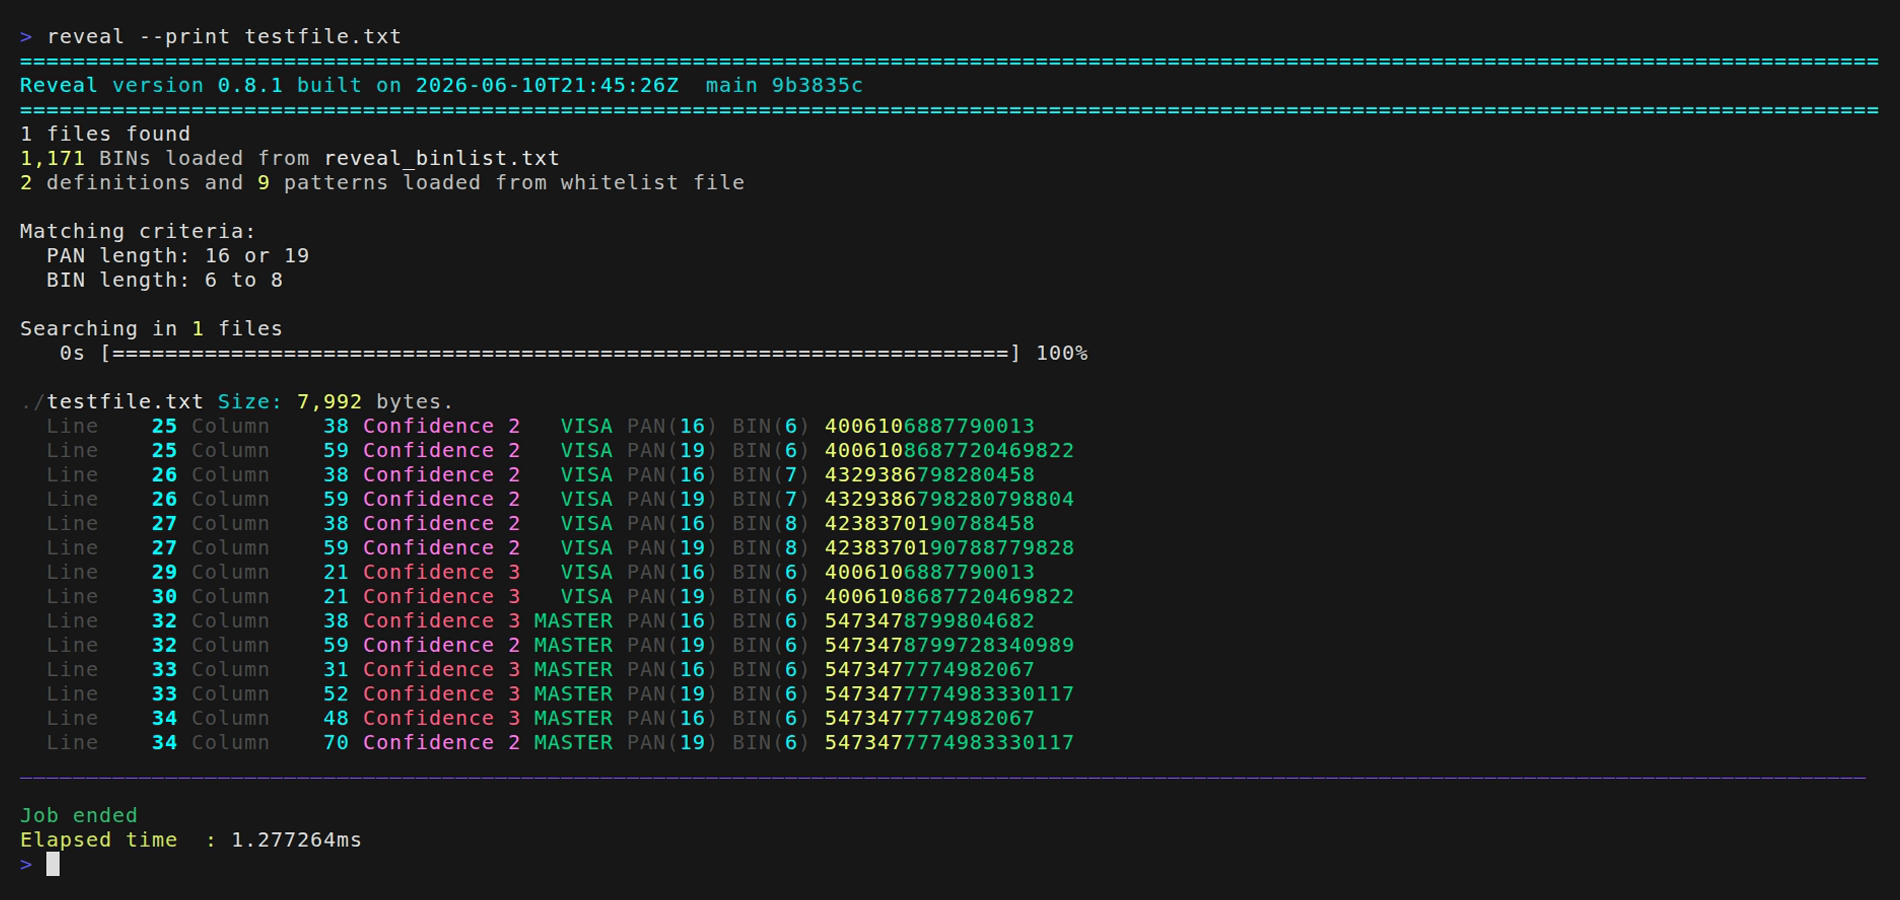Select PAN '4329386798280458'
The height and width of the screenshot is (900, 1900).
[x=929, y=475]
